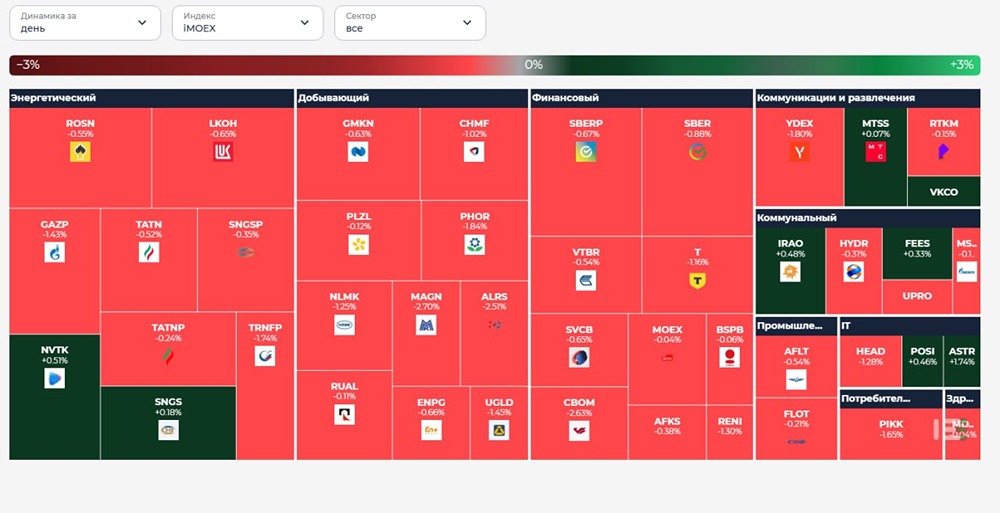Click the Polyus logo in PLZL tile
The image size is (1000, 513).
[x=358, y=244]
